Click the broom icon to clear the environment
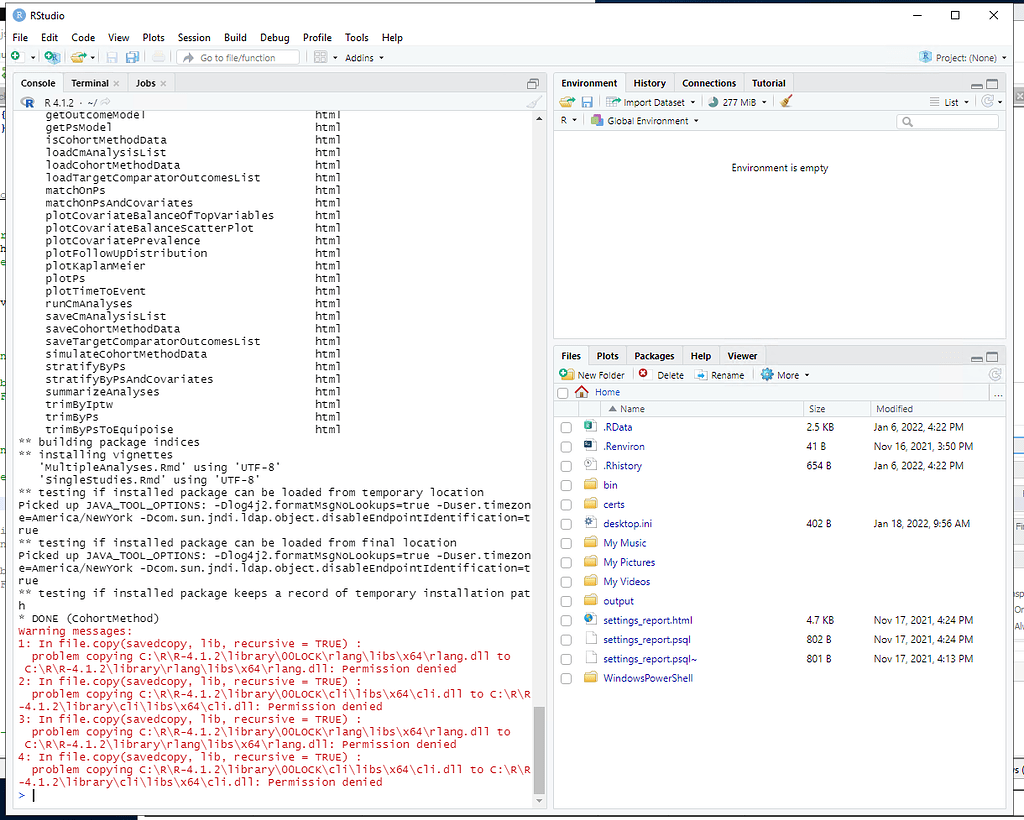The width and height of the screenshot is (1024, 820). click(x=786, y=101)
